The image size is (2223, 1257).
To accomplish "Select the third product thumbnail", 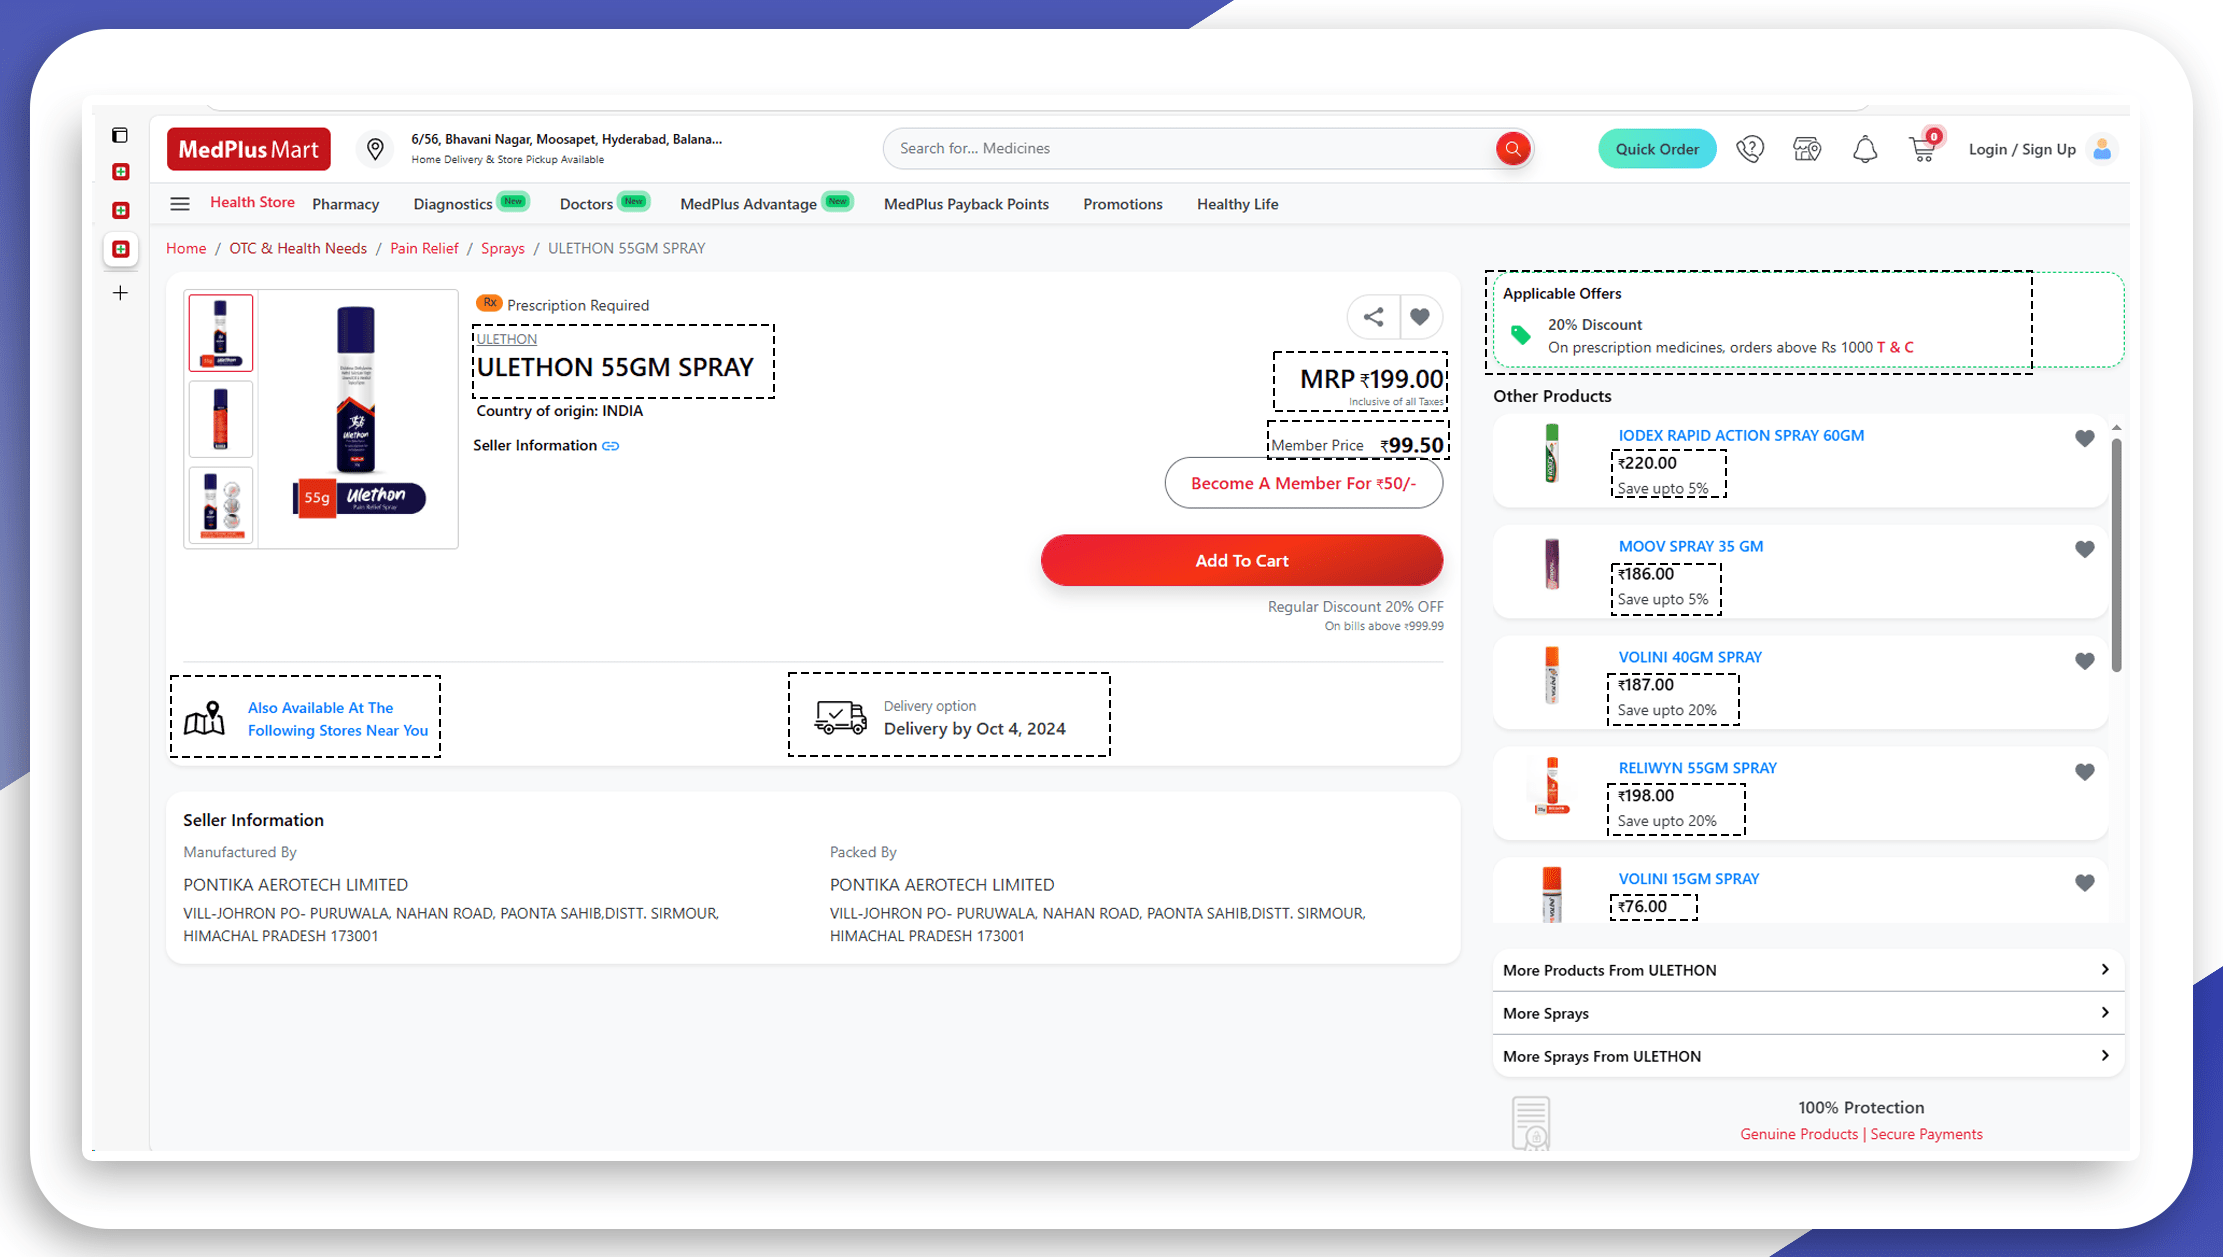I will click(x=221, y=505).
